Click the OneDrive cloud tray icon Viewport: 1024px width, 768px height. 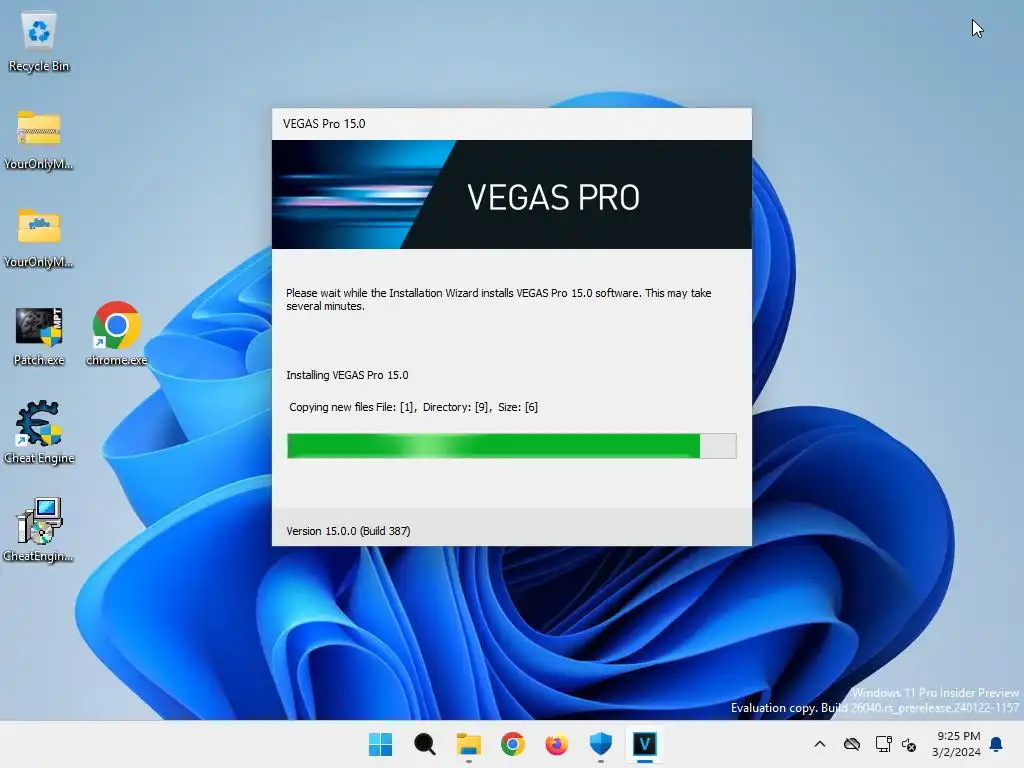tap(852, 744)
